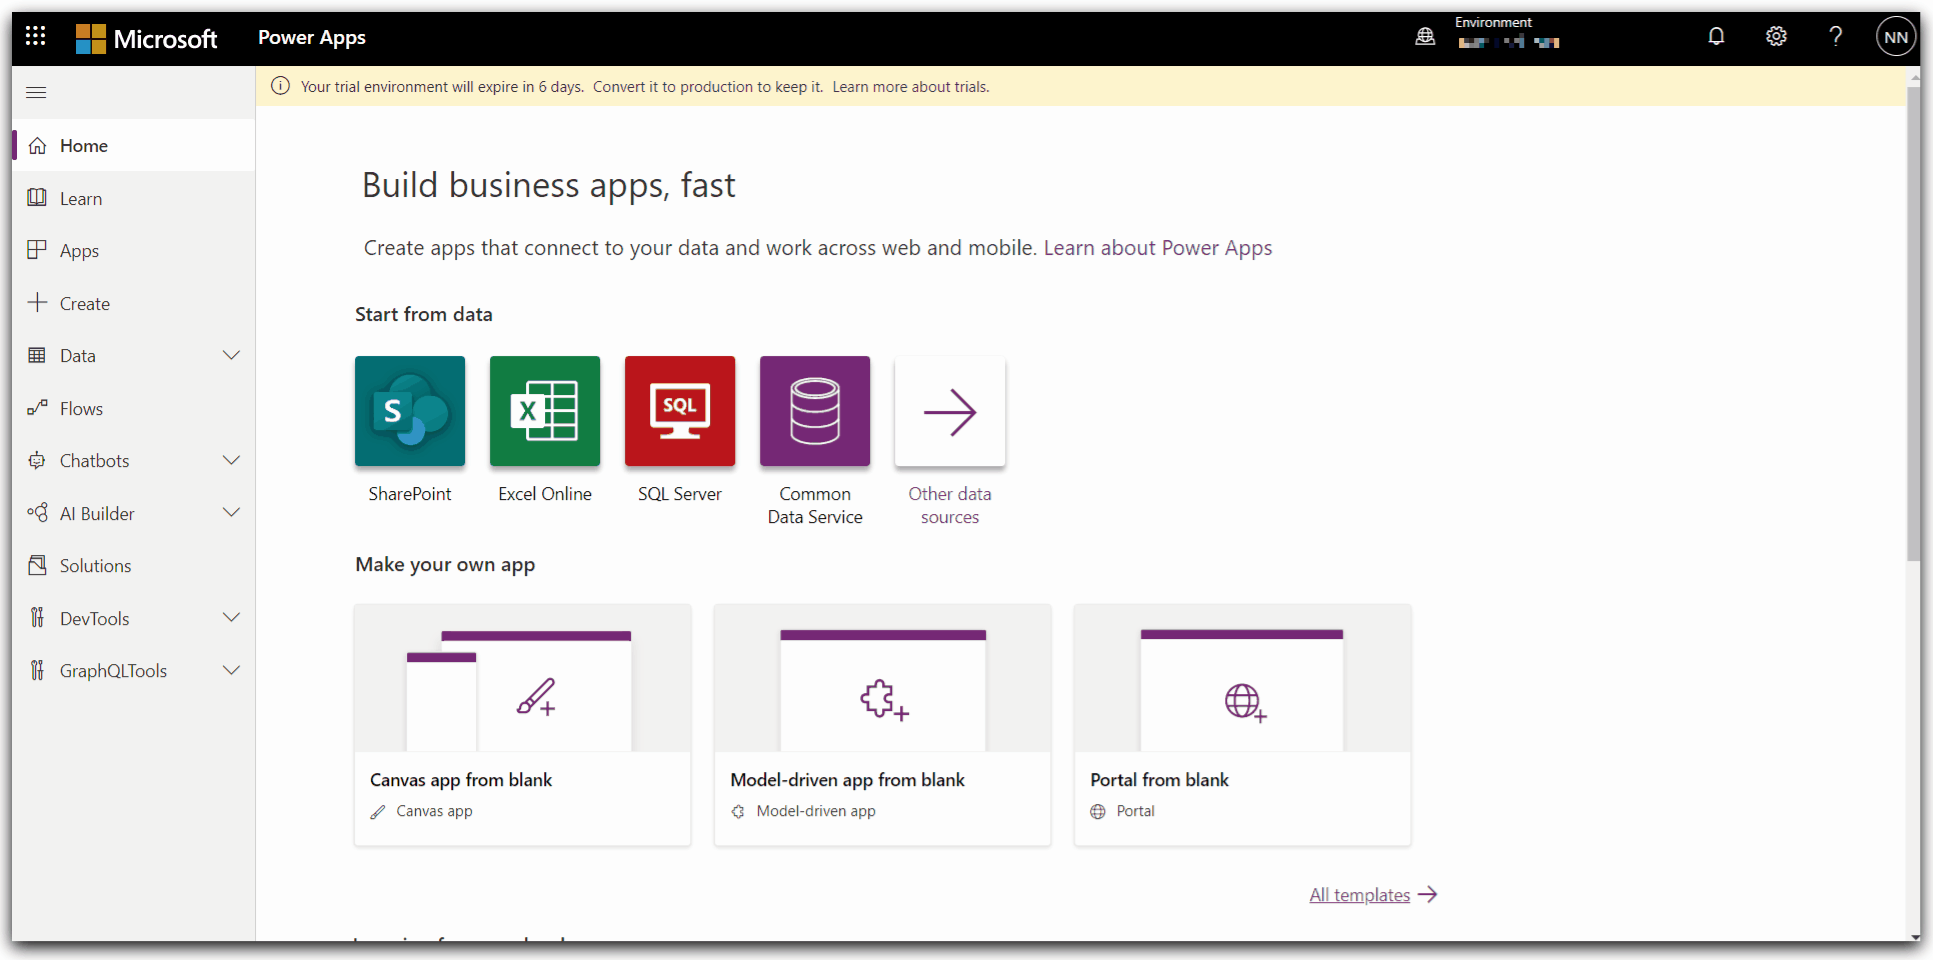Open the app launcher waffle icon
Viewport: 1933px width, 960px height.
click(36, 37)
